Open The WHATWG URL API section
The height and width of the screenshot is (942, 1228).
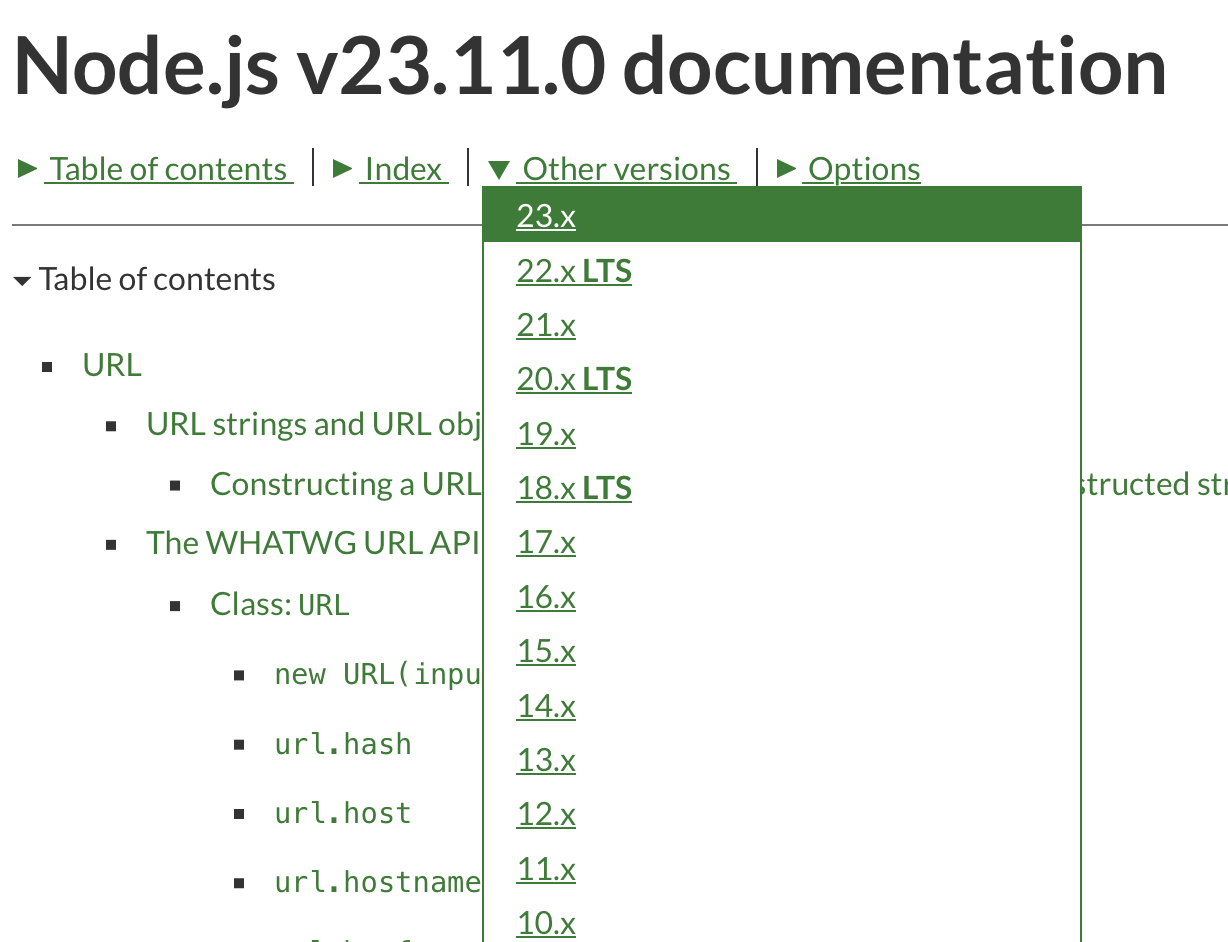point(312,542)
